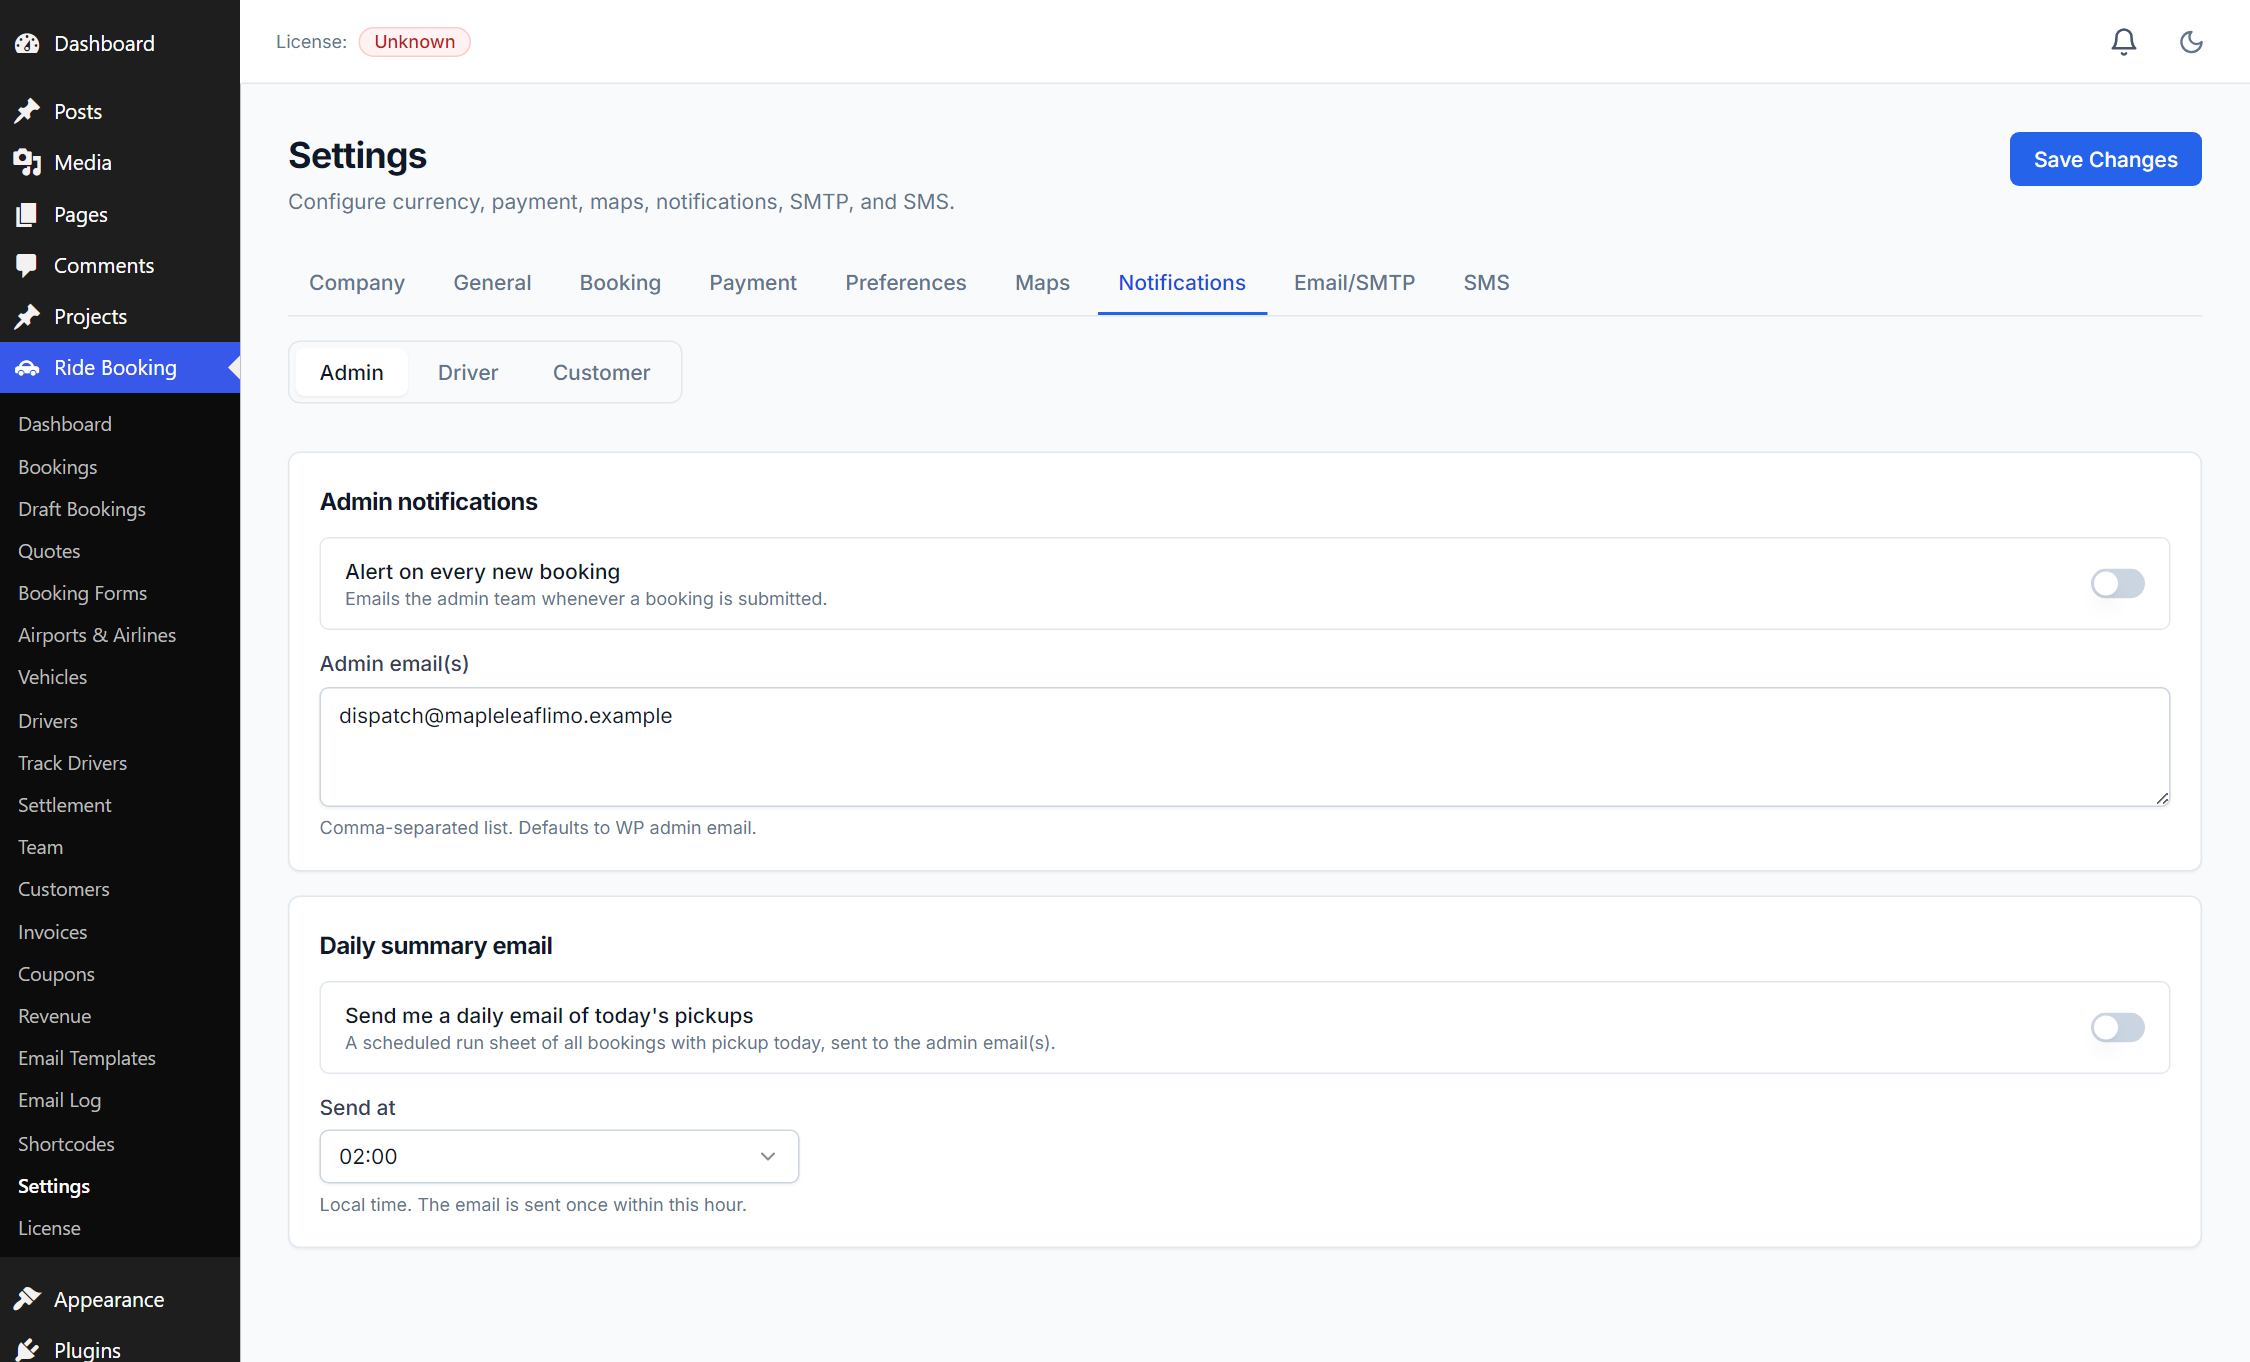This screenshot has width=2250, height=1362.
Task: Open Drivers submenu item
Action: [x=48, y=721]
